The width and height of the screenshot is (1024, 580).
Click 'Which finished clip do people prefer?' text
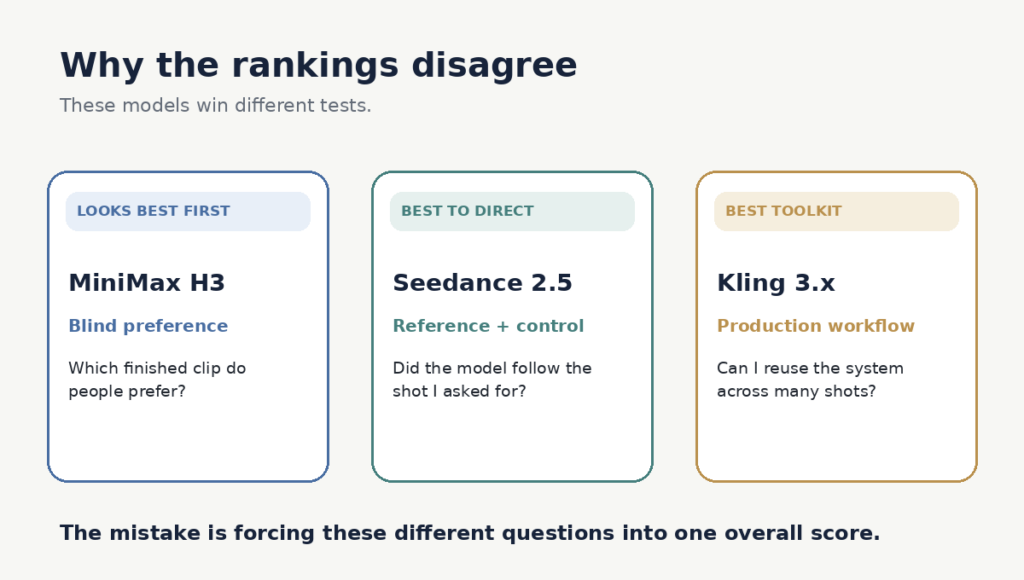[157, 379]
